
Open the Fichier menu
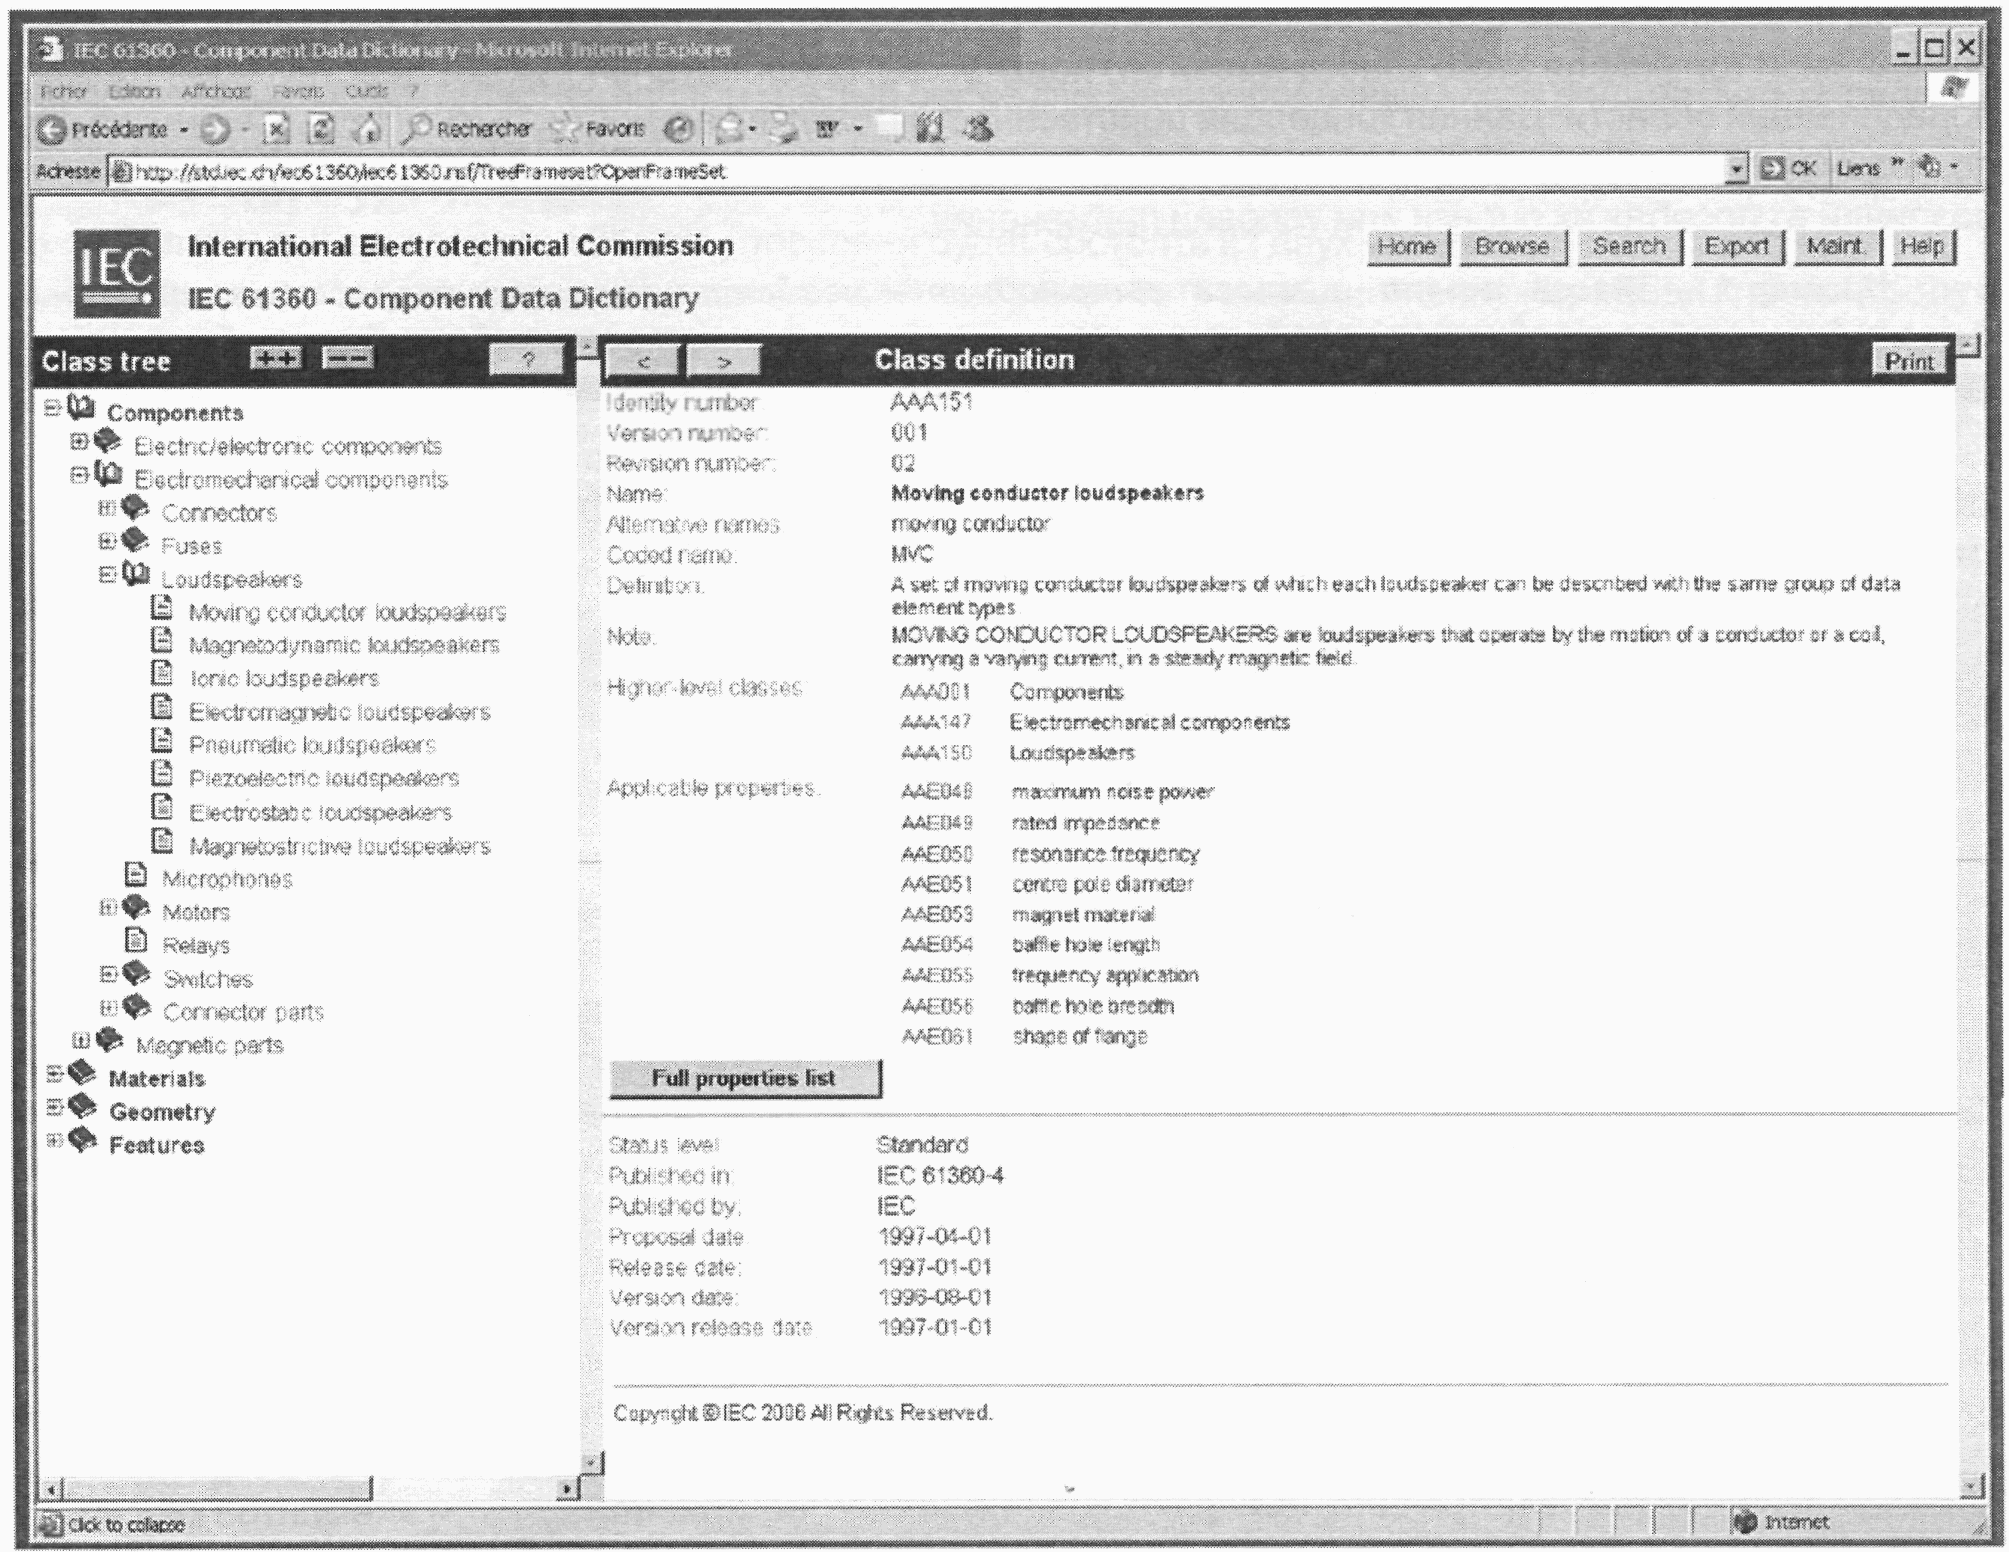[x=64, y=91]
